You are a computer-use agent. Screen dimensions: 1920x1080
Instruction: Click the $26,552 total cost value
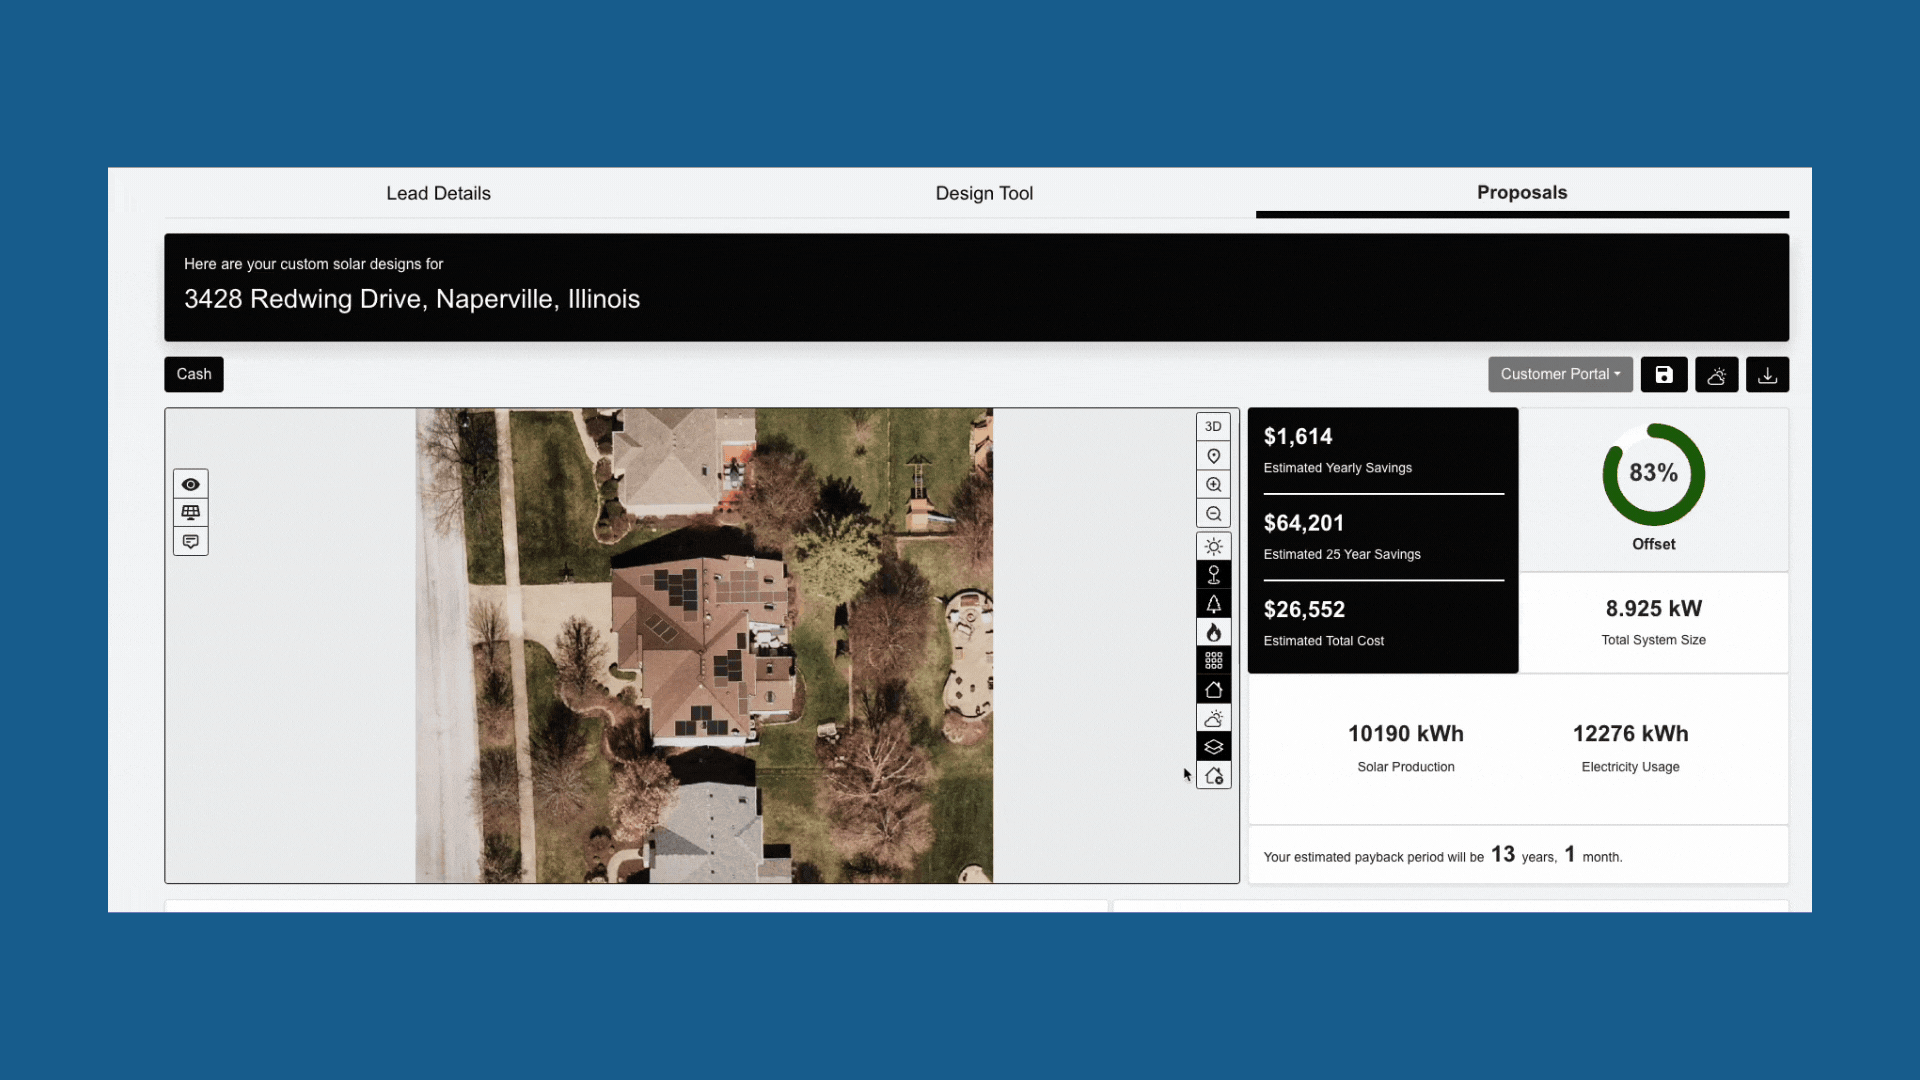(x=1304, y=610)
